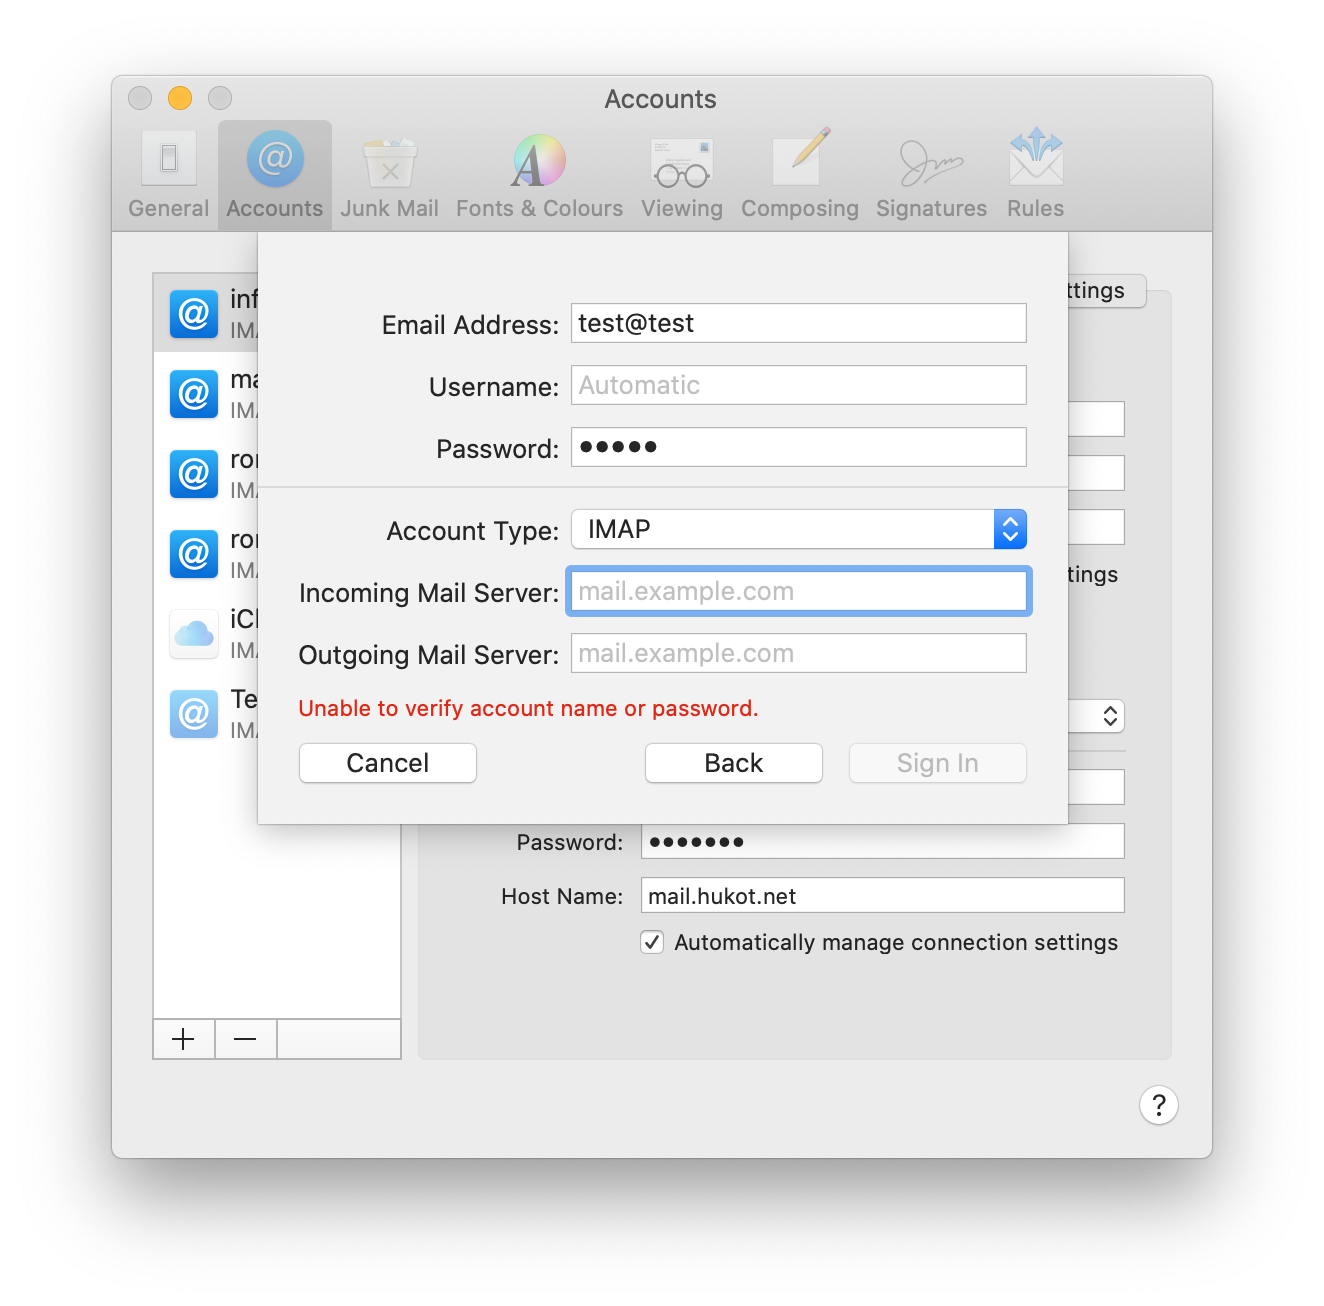Select the first 'ro' account icon
Viewport: 1324px width, 1306px height.
coord(194,474)
